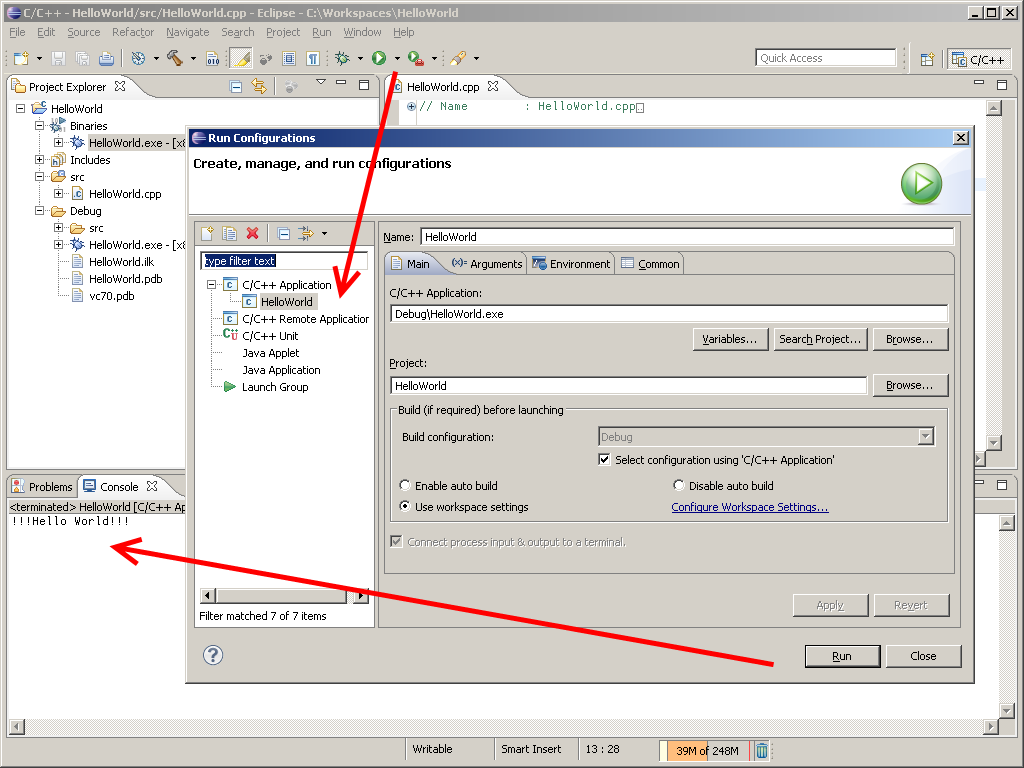The image size is (1024, 768).
Task: Open the Build configuration dropdown
Action: 925,436
